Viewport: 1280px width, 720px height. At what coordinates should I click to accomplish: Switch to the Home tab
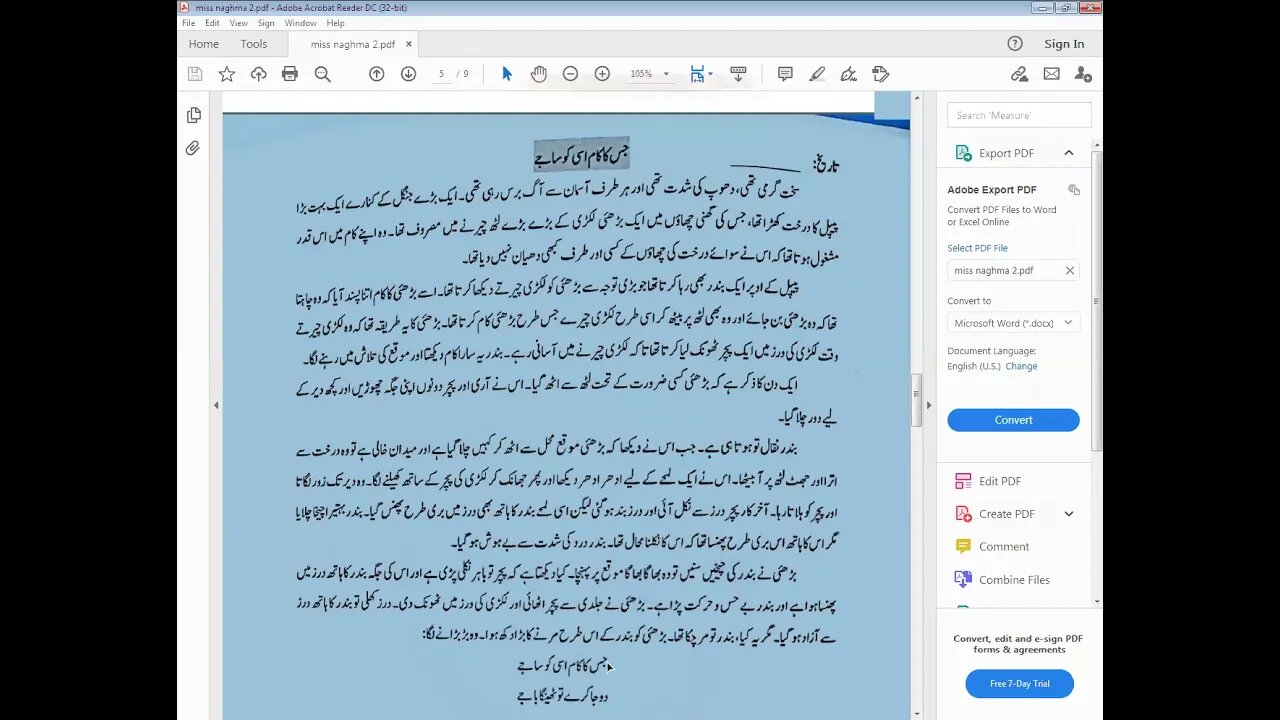point(203,44)
